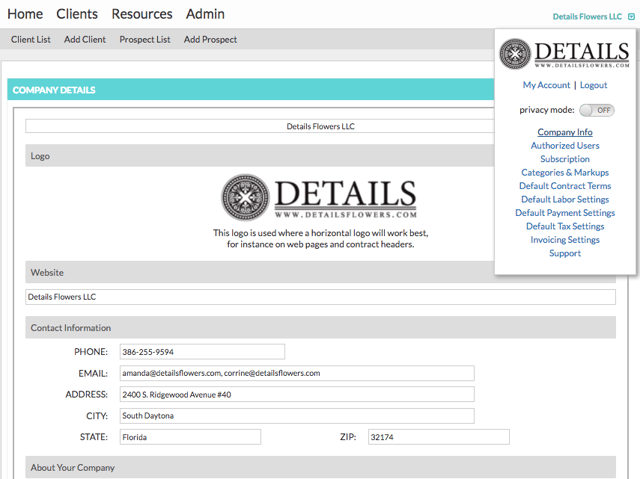Click the Logout link
Screen dimensions: 640x479
(593, 85)
